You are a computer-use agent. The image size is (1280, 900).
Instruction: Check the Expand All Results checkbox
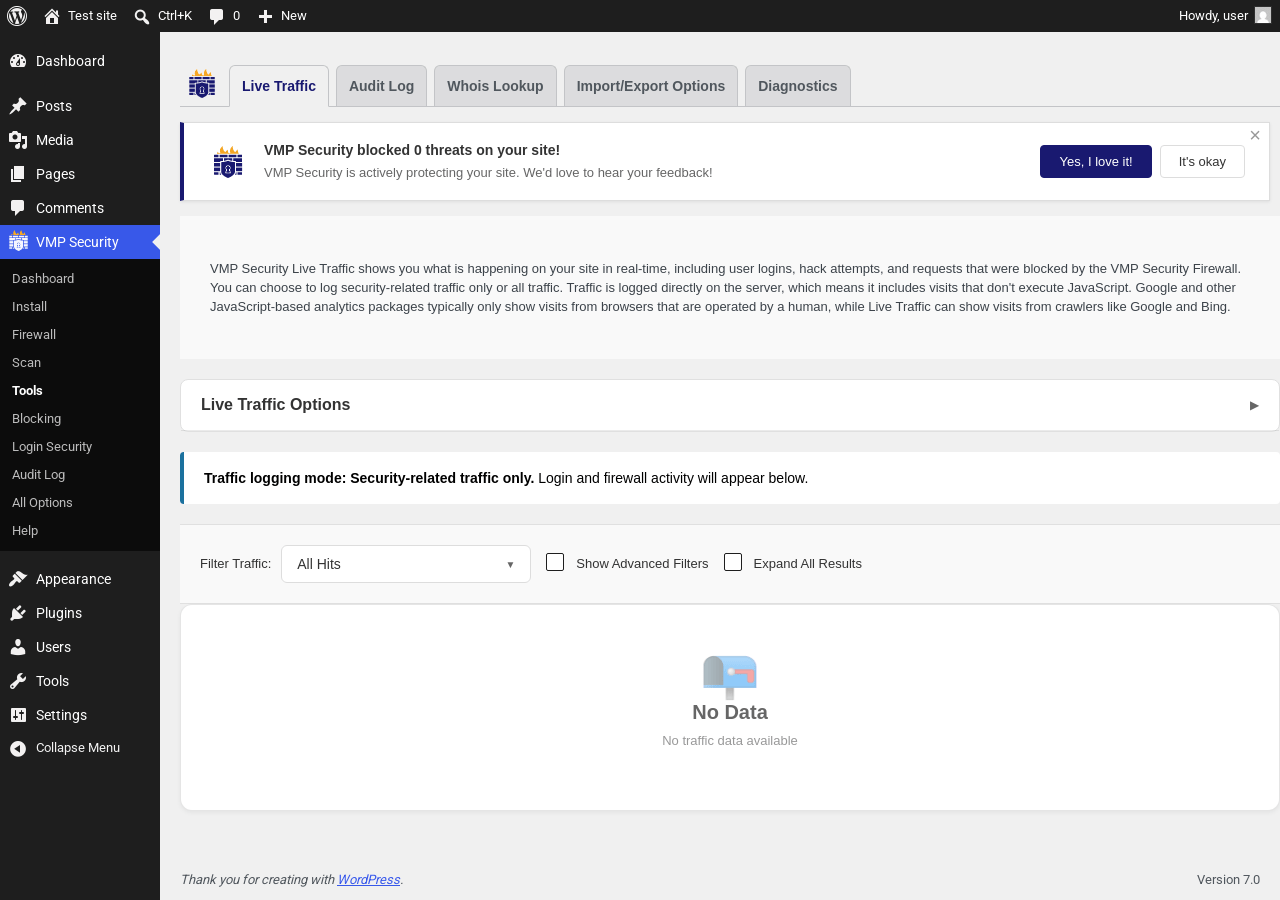click(733, 562)
